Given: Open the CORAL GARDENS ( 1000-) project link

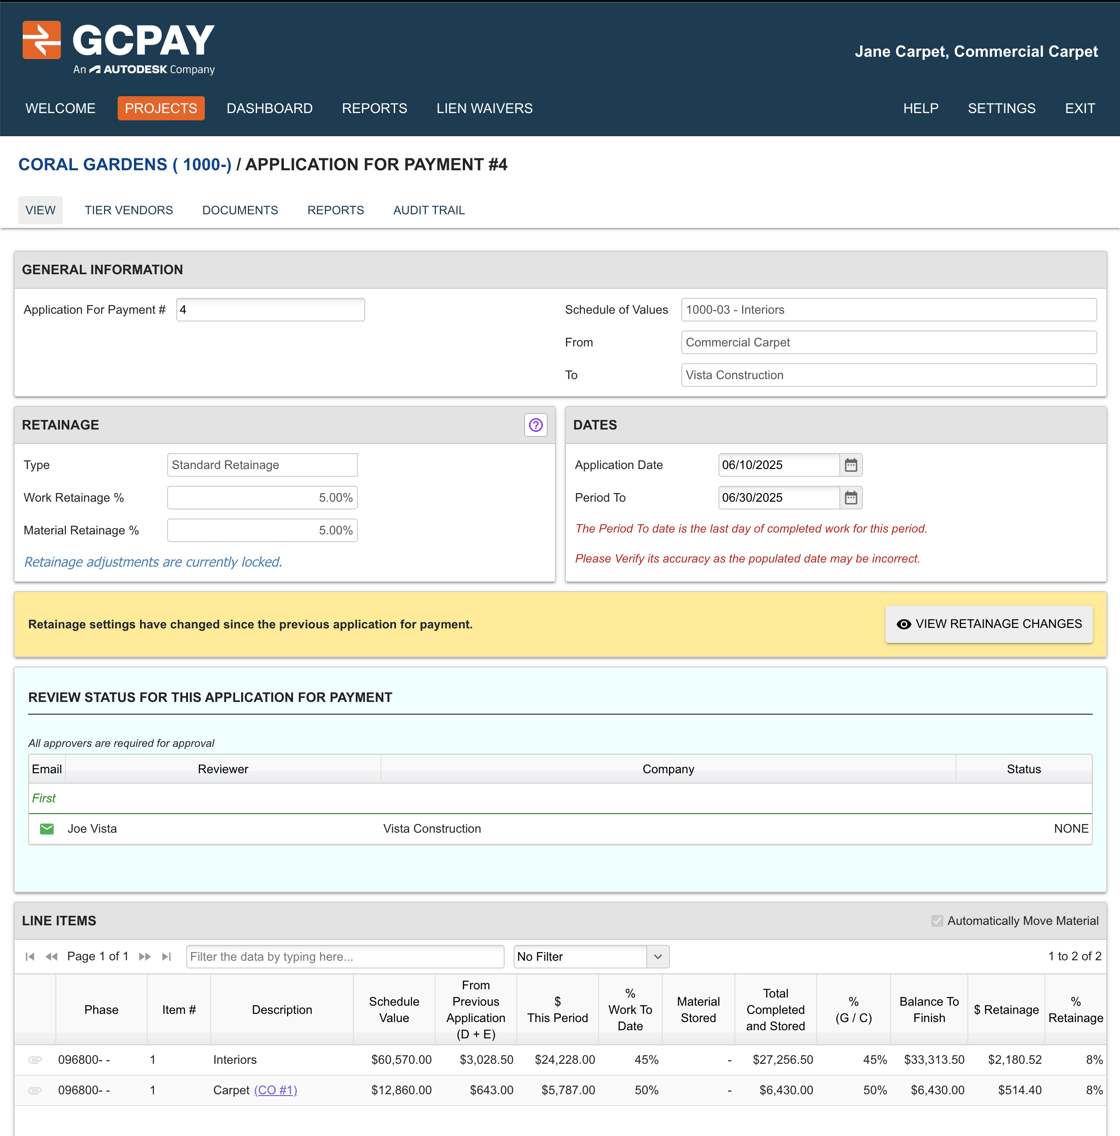Looking at the screenshot, I should tap(125, 164).
